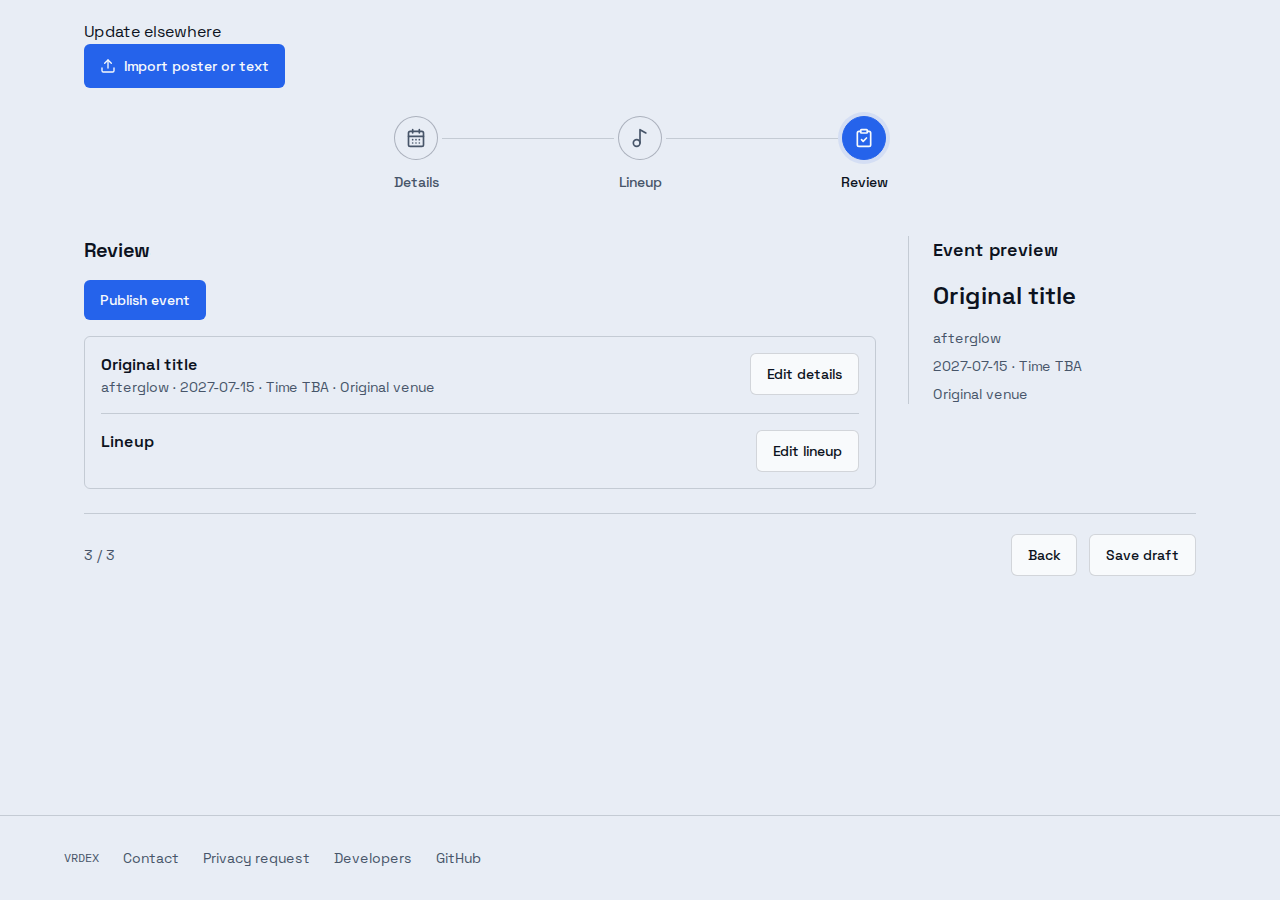Click 'Original venue' in Event preview
Image resolution: width=1280 pixels, height=900 pixels.
tap(980, 394)
